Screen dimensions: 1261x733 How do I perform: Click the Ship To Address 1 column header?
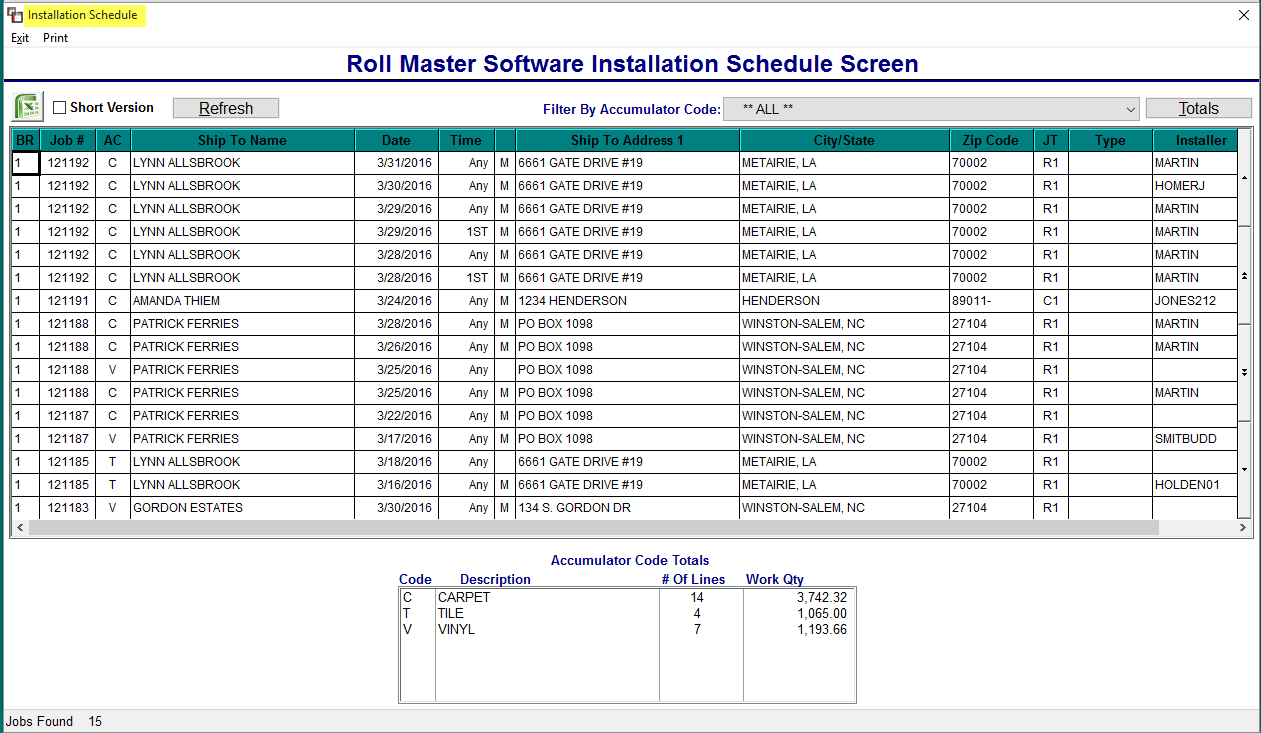[x=627, y=140]
